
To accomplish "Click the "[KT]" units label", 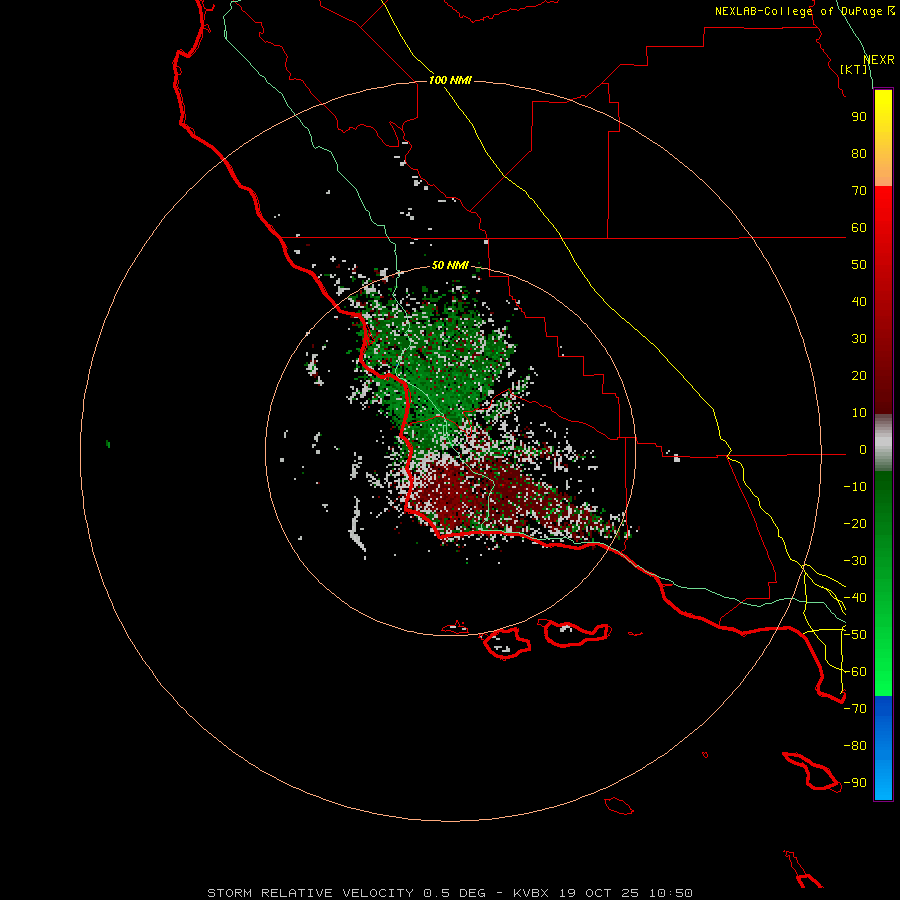I will [854, 69].
